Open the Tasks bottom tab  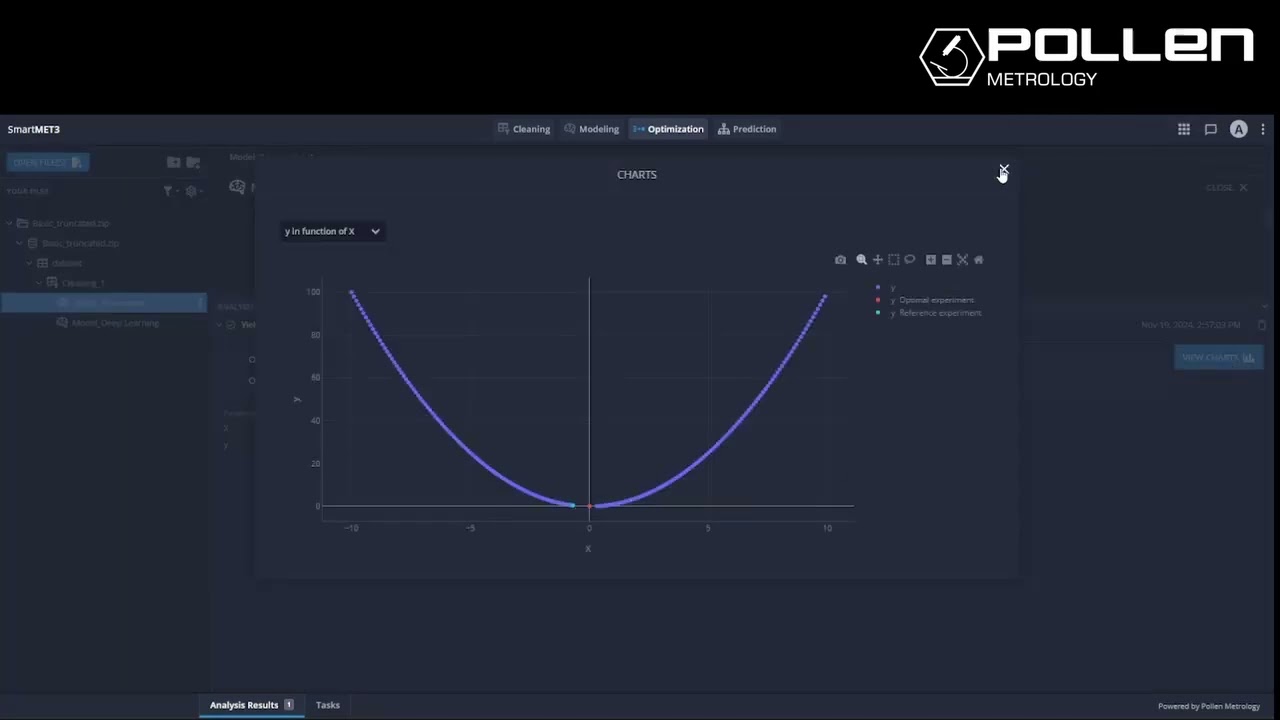click(328, 705)
